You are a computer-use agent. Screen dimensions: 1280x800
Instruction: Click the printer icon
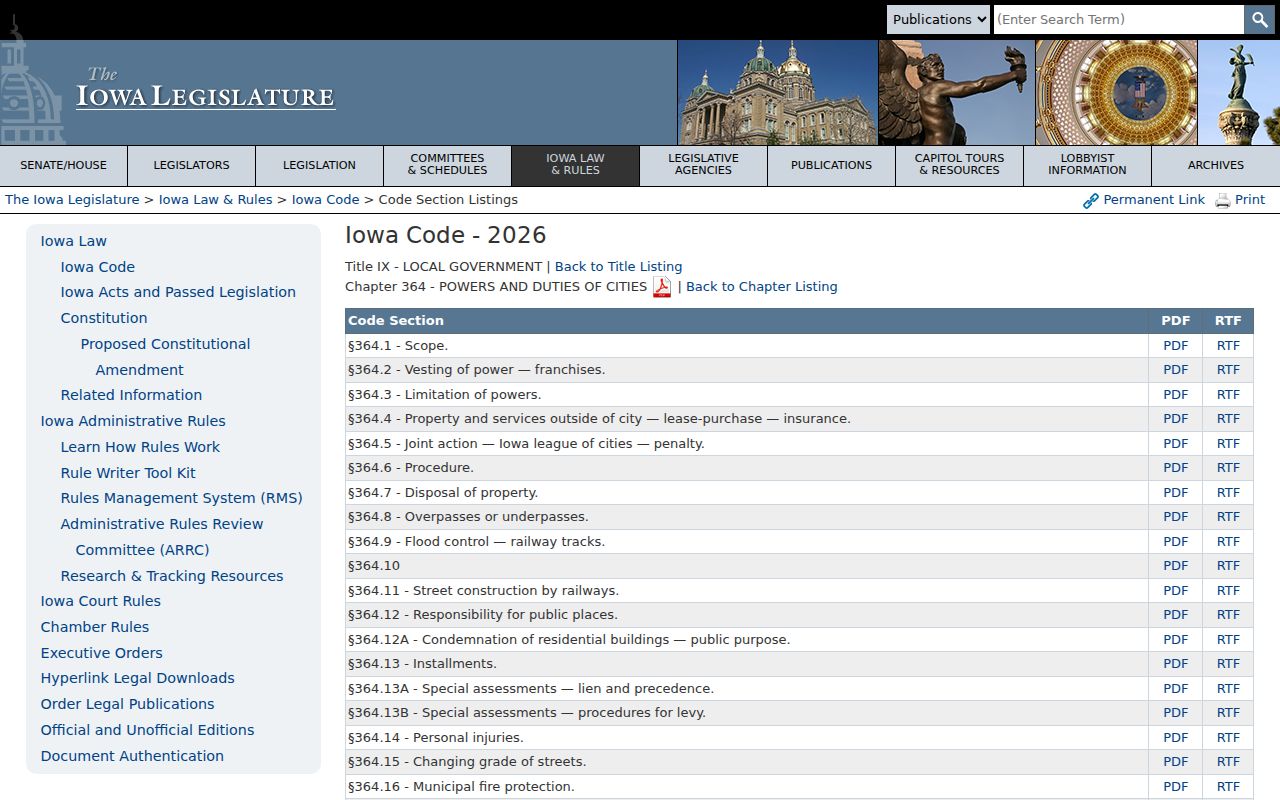(1222, 201)
